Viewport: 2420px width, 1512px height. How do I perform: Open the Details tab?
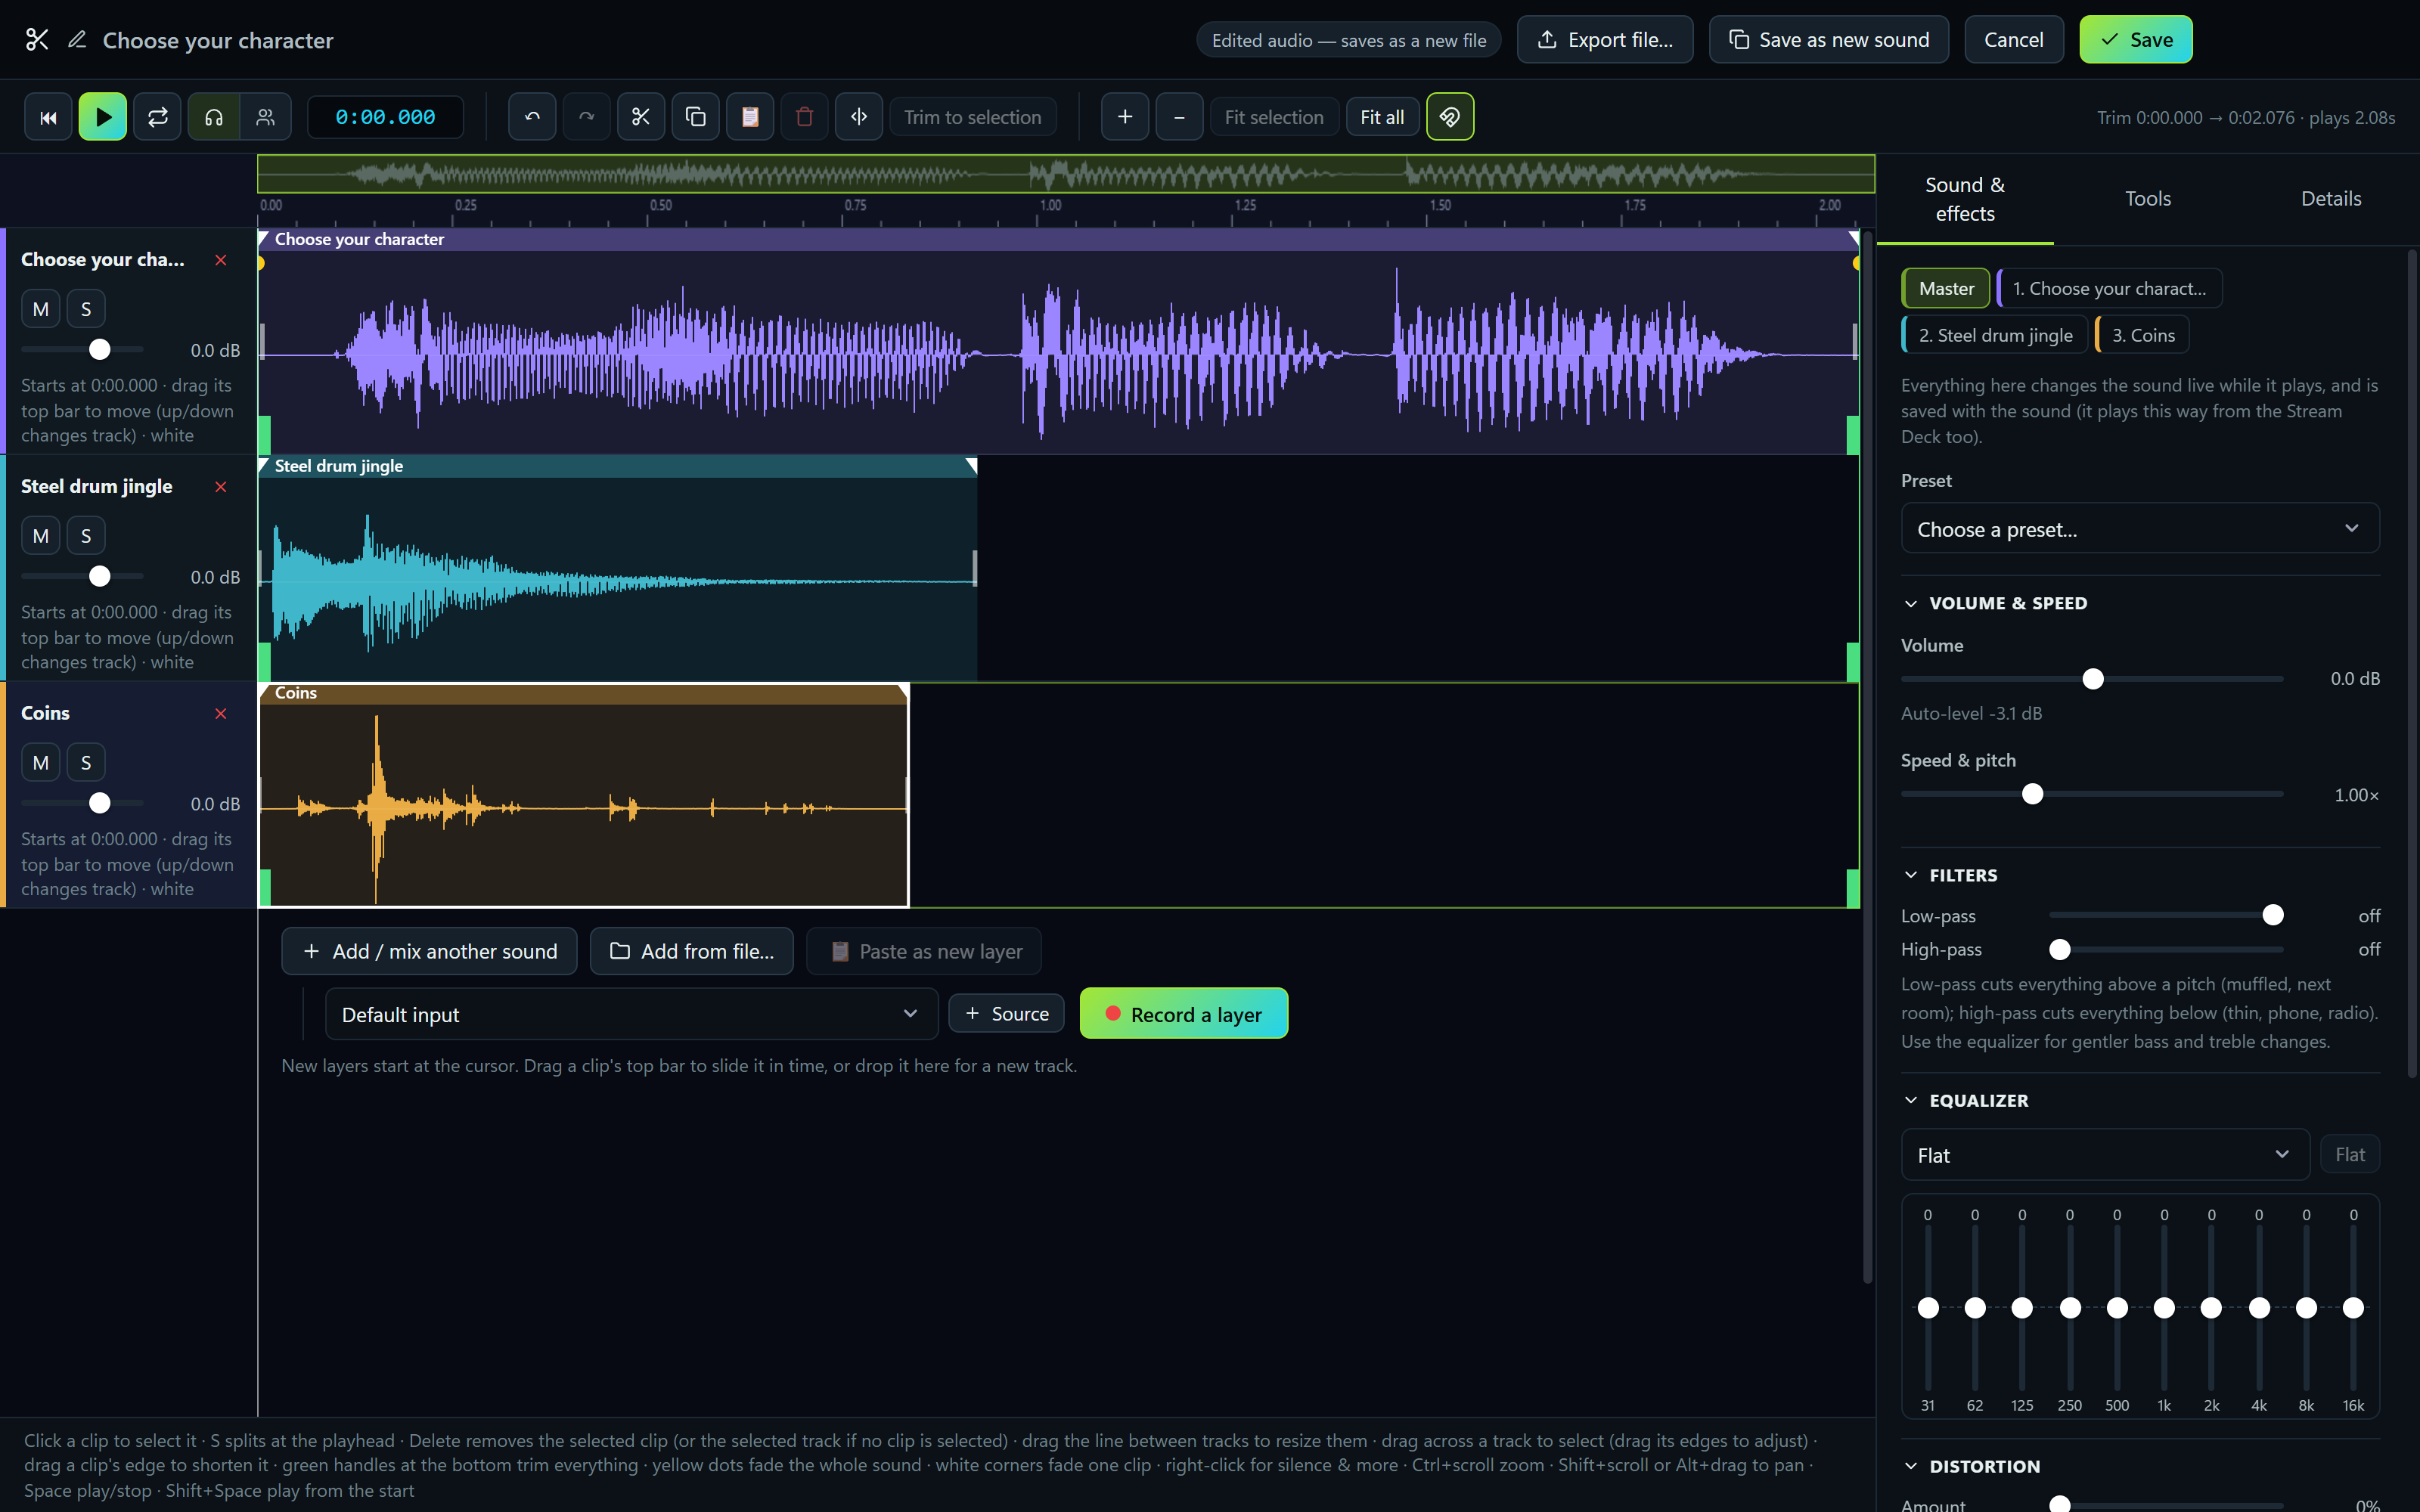pos(2331,199)
